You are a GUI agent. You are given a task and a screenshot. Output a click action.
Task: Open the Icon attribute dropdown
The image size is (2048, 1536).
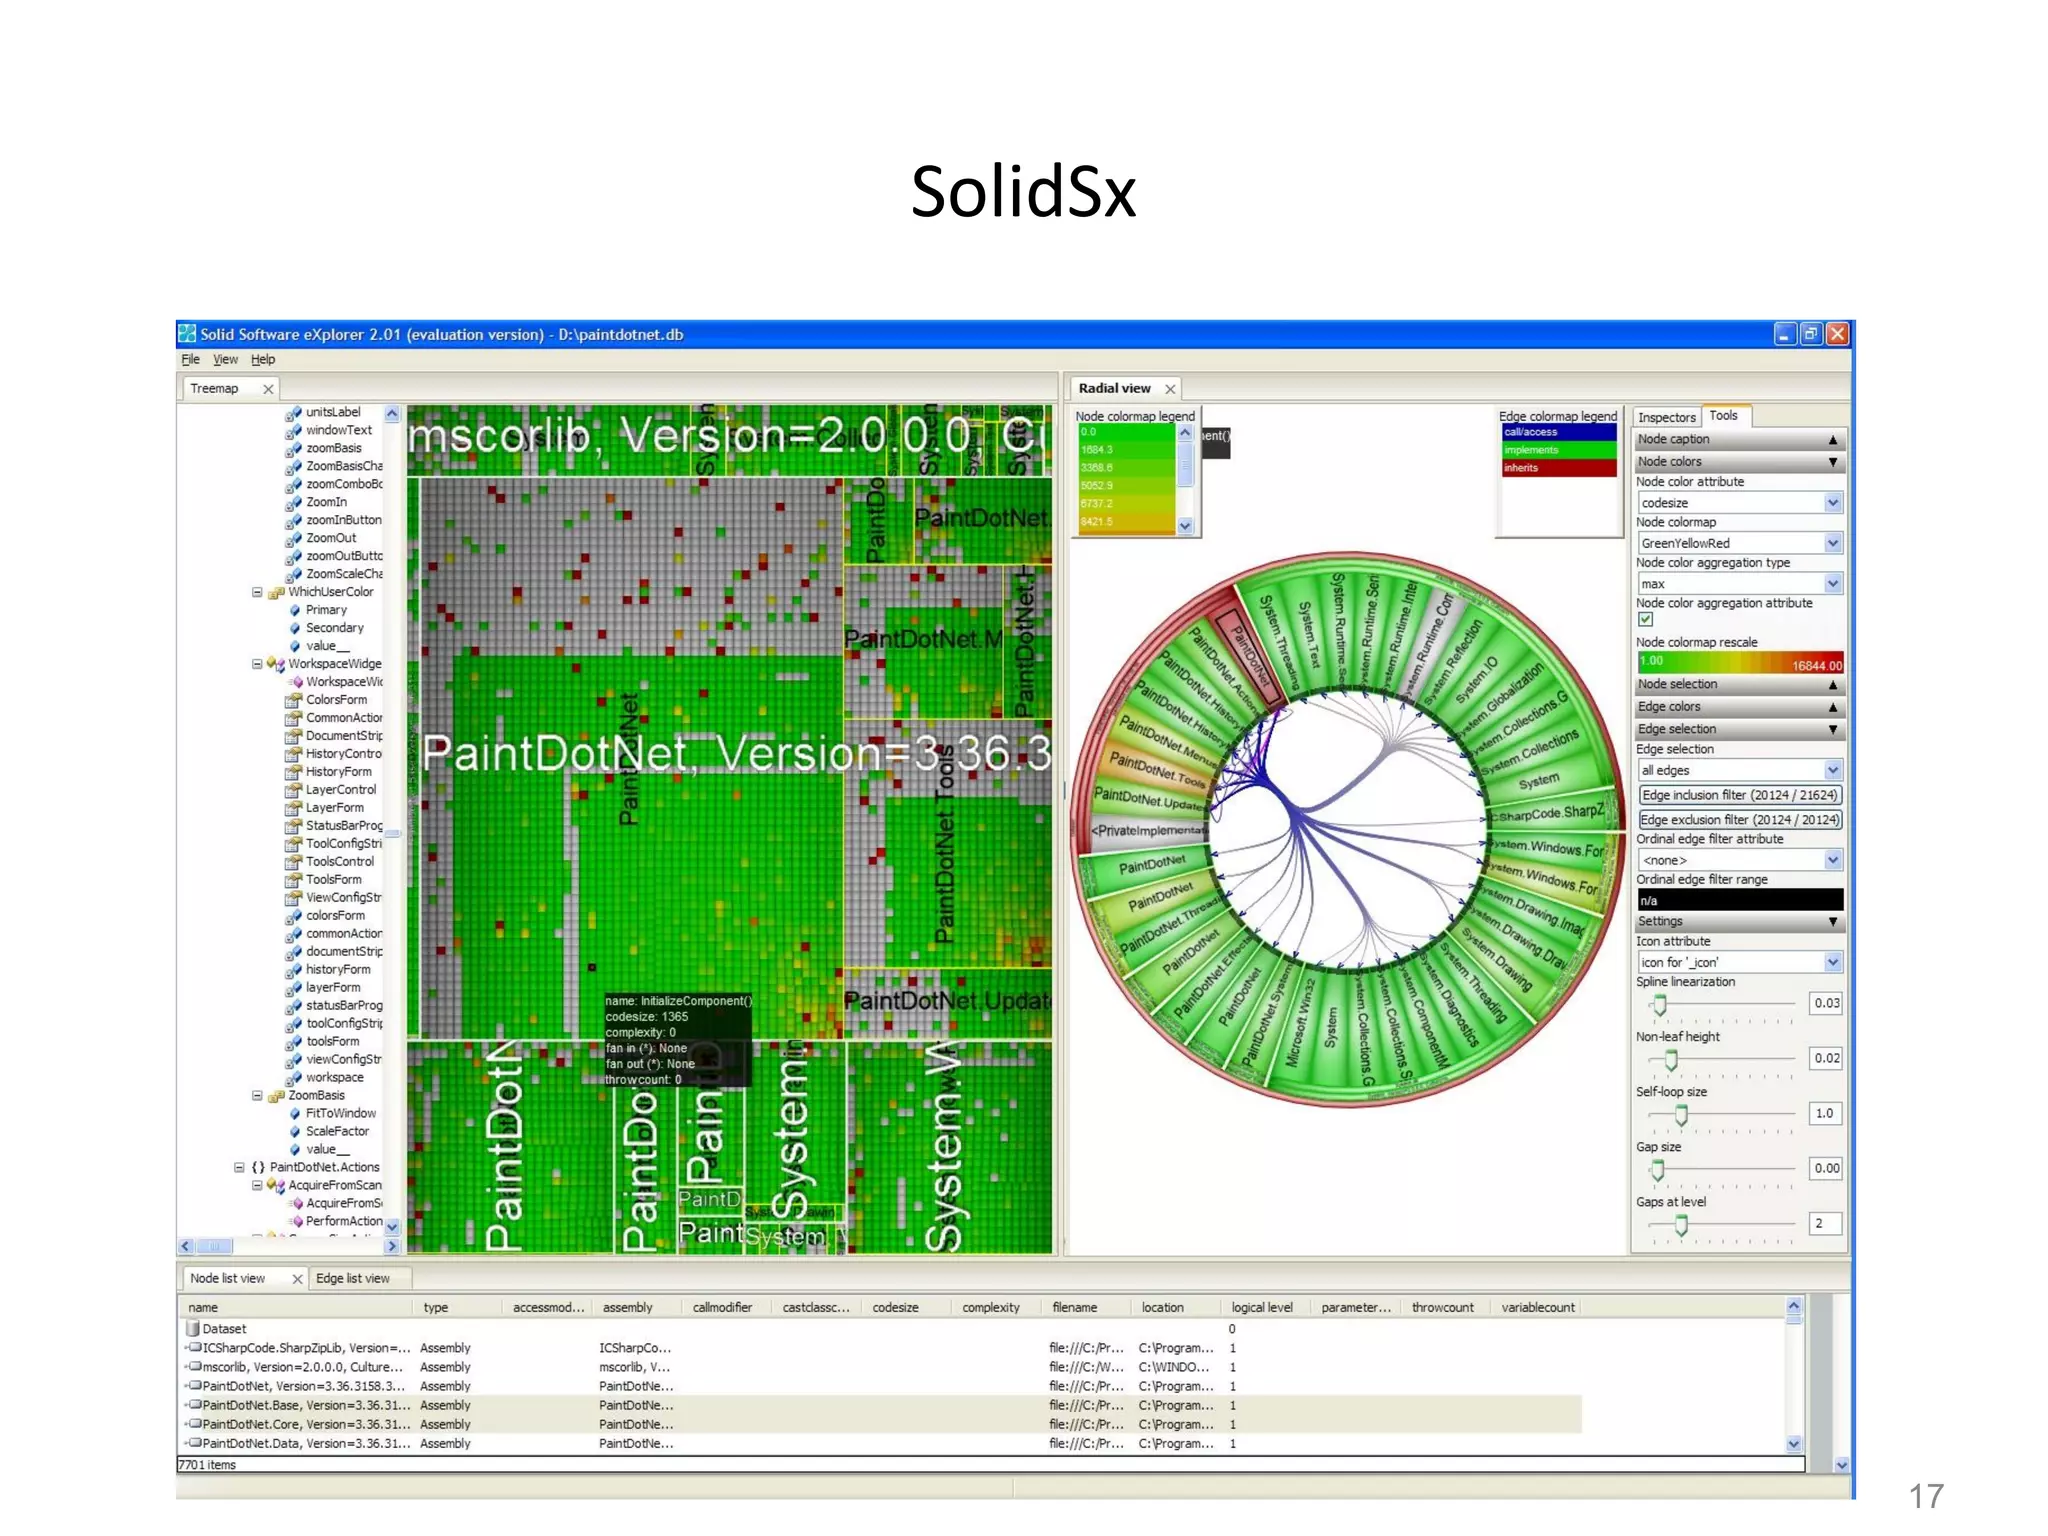1833,963
